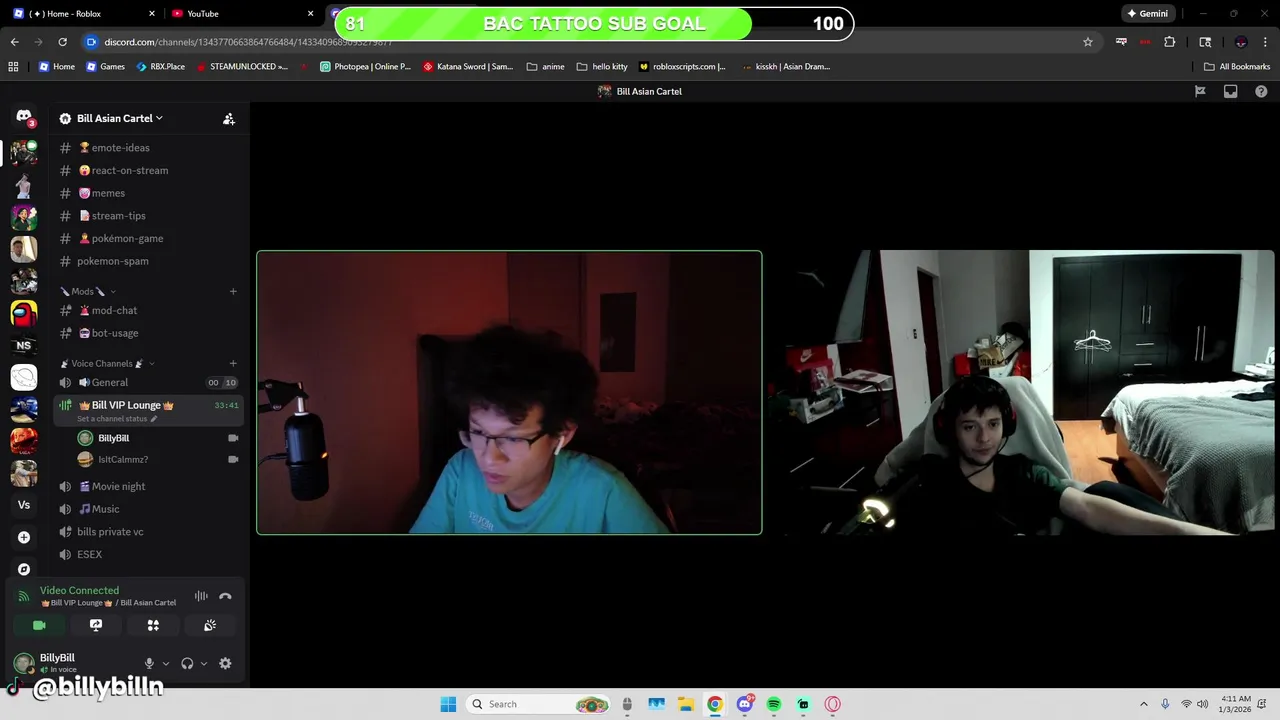This screenshot has height=720, width=1280.
Task: Start screen sharing in Discord
Action: click(96, 625)
